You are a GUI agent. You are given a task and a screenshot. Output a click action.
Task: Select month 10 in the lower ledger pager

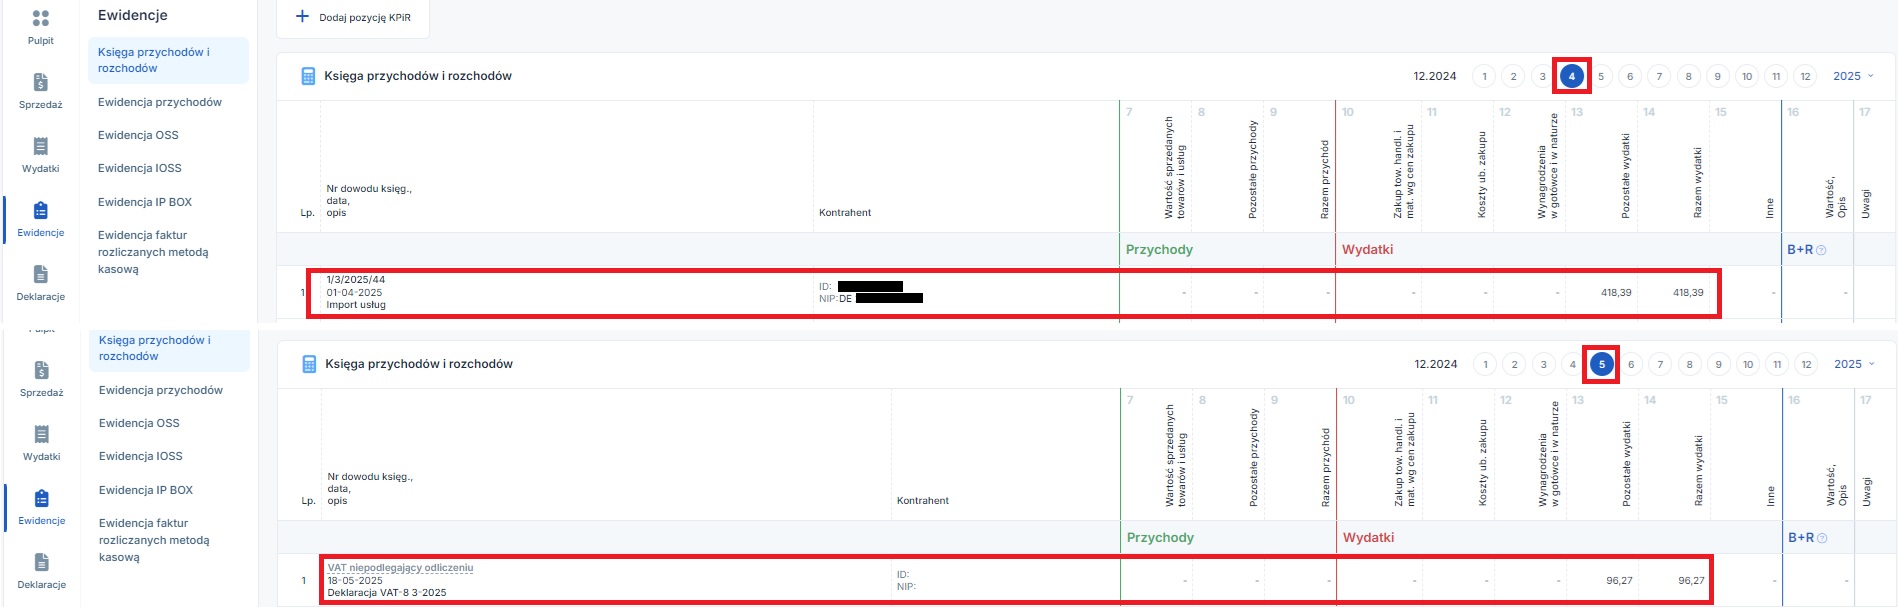(x=1748, y=364)
